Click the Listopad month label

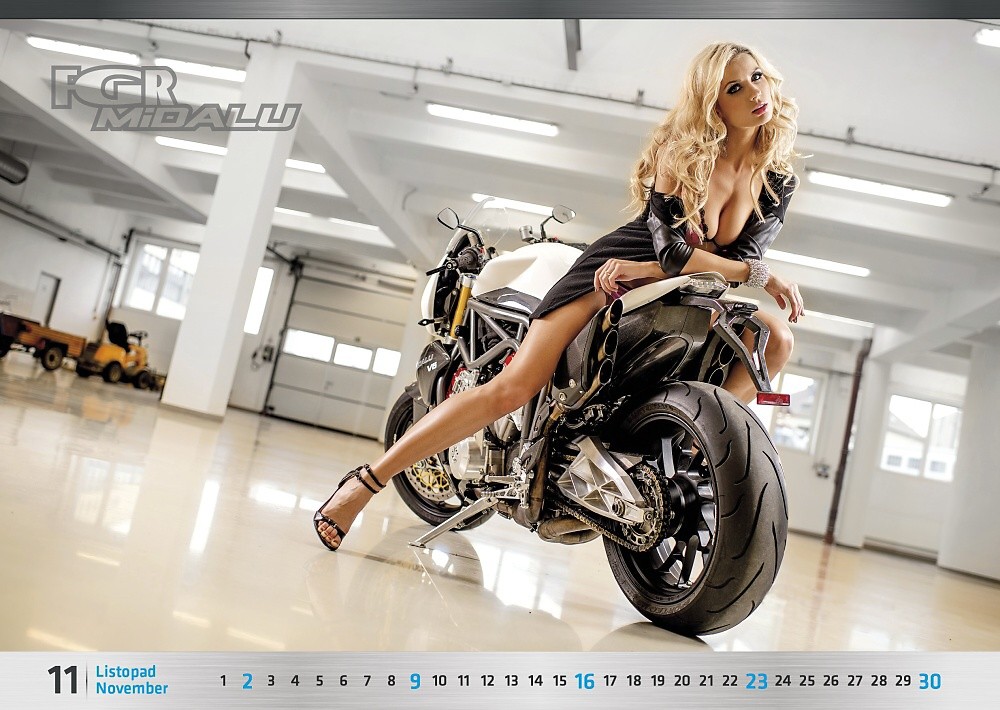pyautogui.click(x=126, y=672)
